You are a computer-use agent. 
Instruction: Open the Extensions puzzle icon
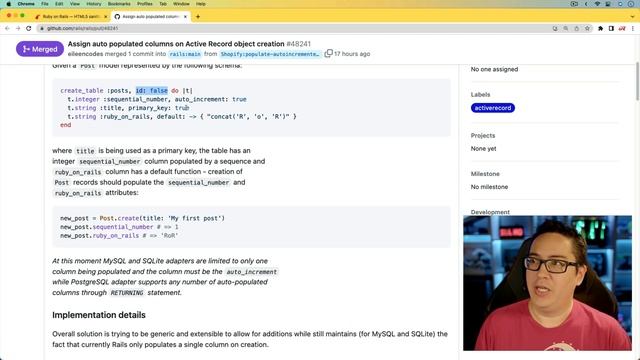tap(600, 28)
